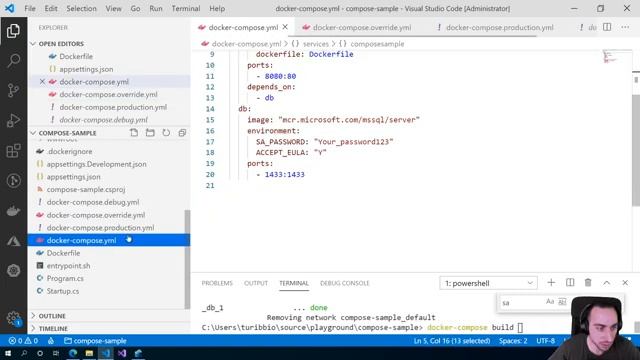Open the Manage gear in activity bar

[x=13, y=317]
